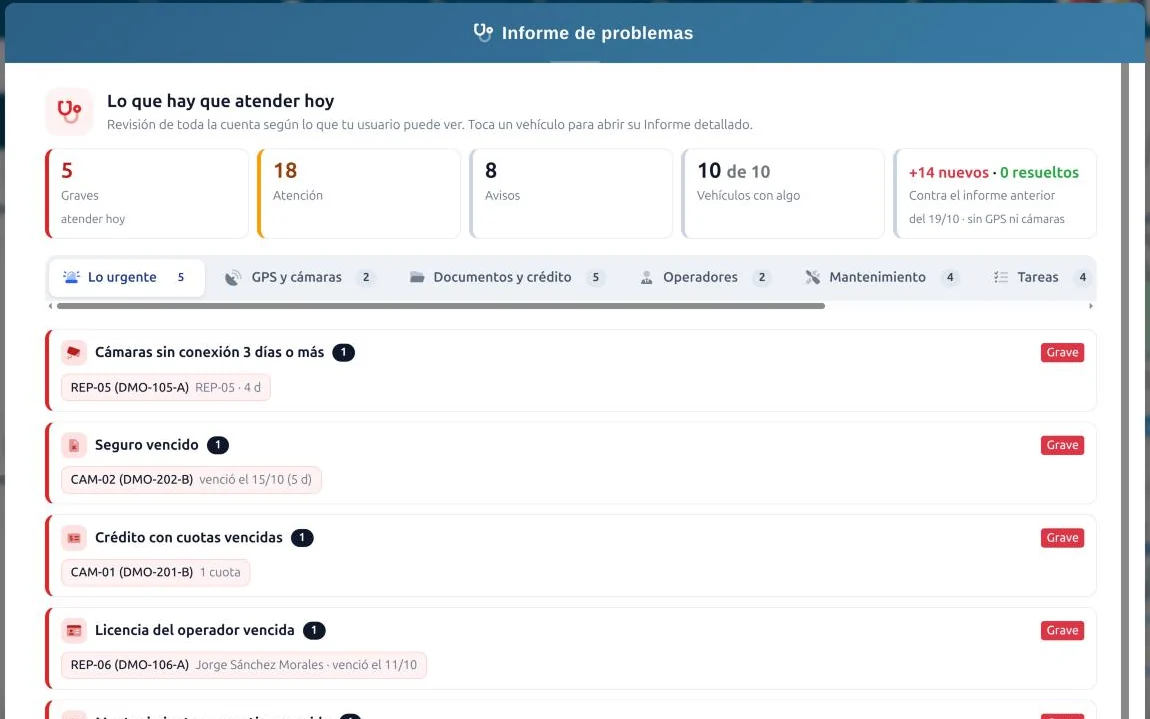Viewport: 1150px width, 719px height.
Task: Click the camera icon for Cámaras sin conexión
Action: (73, 353)
